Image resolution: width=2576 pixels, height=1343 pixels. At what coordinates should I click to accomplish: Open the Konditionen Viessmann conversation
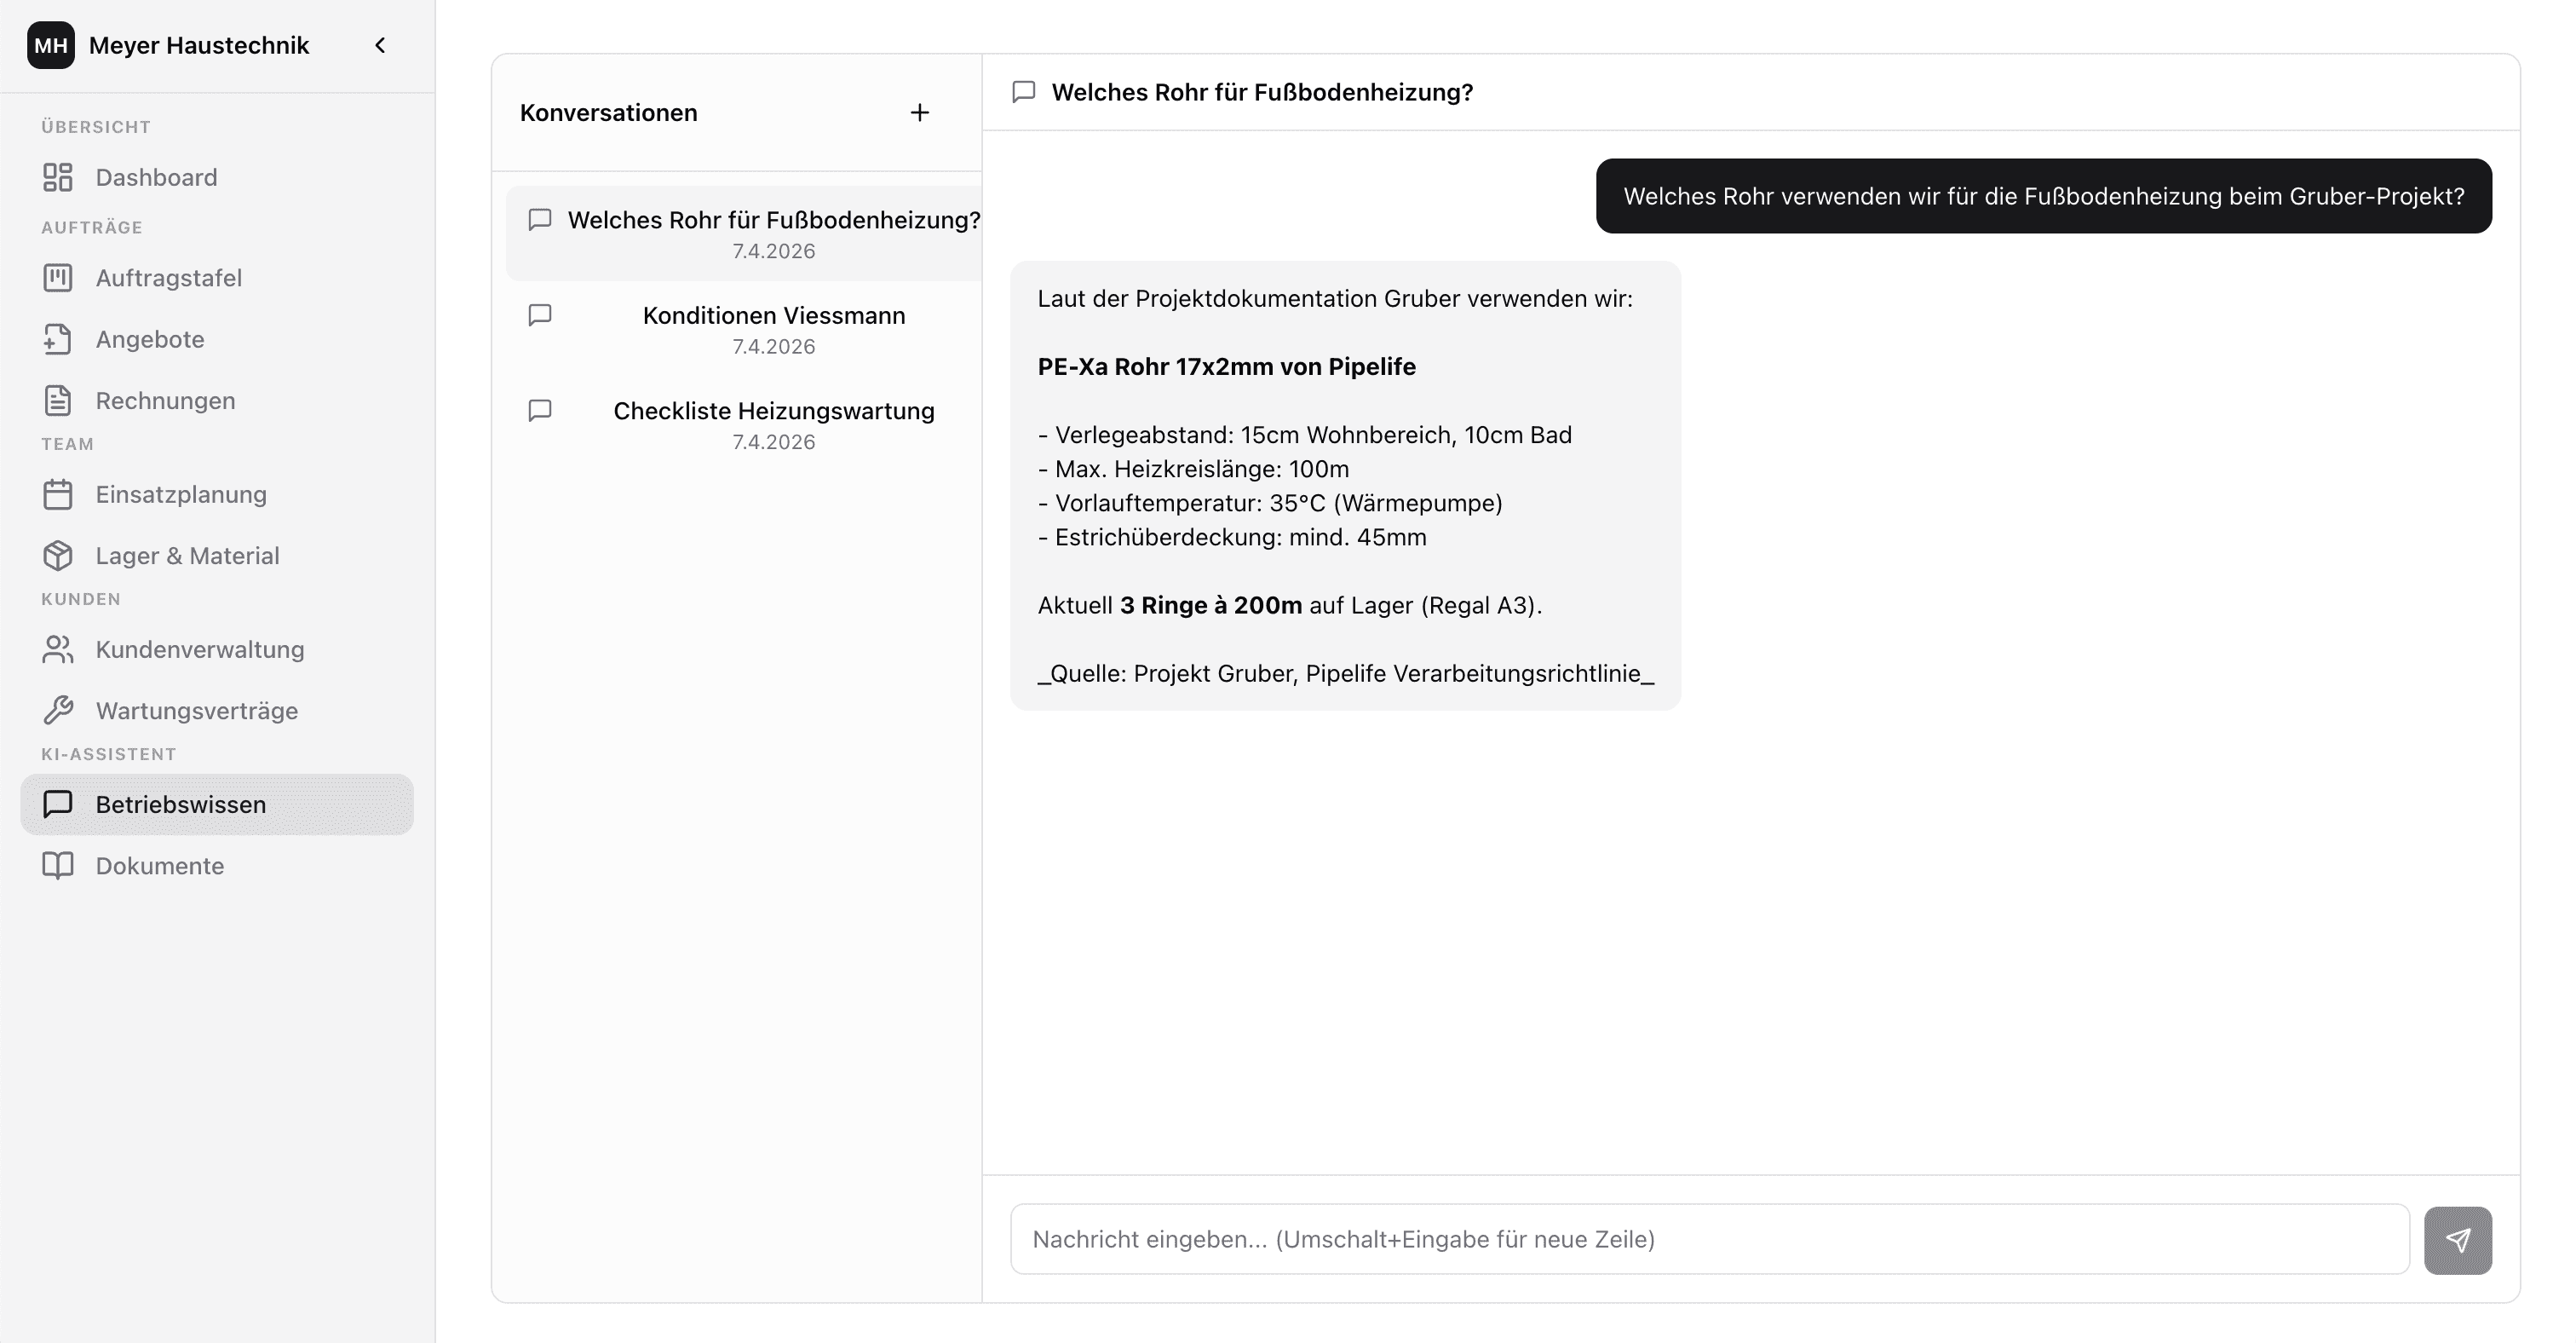point(744,329)
